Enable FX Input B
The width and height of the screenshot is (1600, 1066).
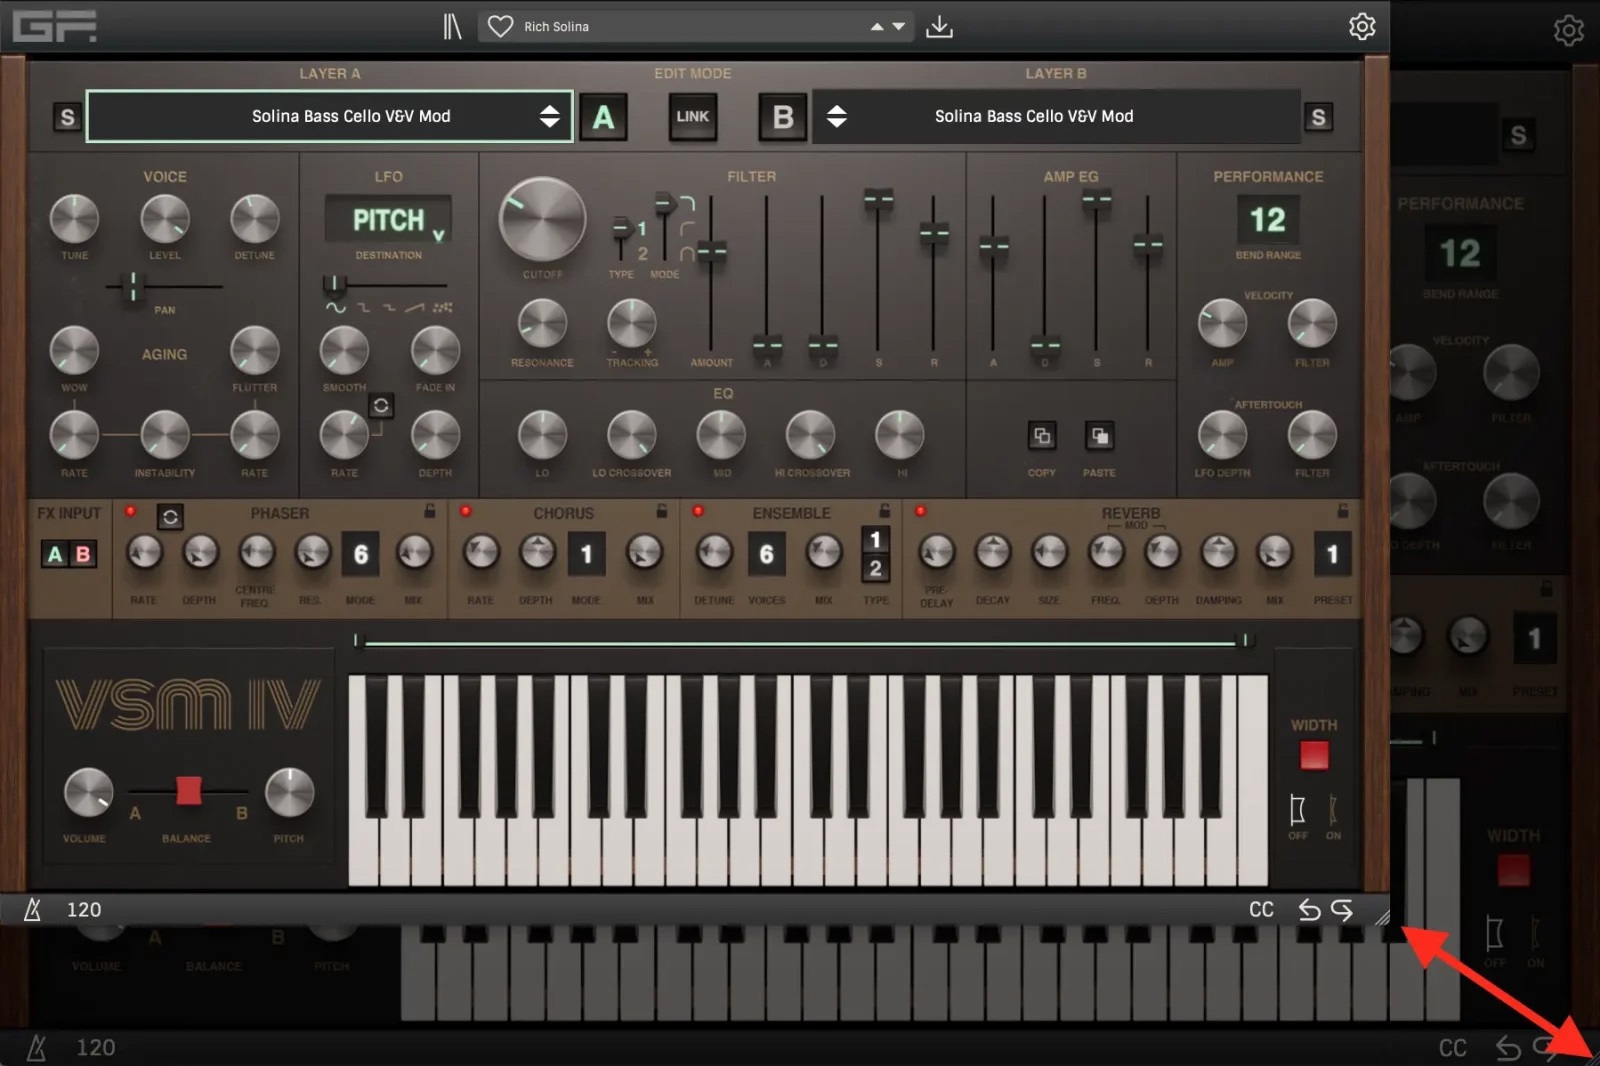pos(83,553)
